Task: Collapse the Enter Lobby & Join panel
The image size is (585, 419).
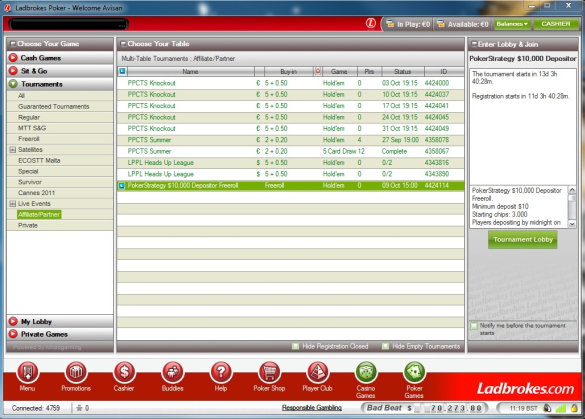Action: pos(474,44)
